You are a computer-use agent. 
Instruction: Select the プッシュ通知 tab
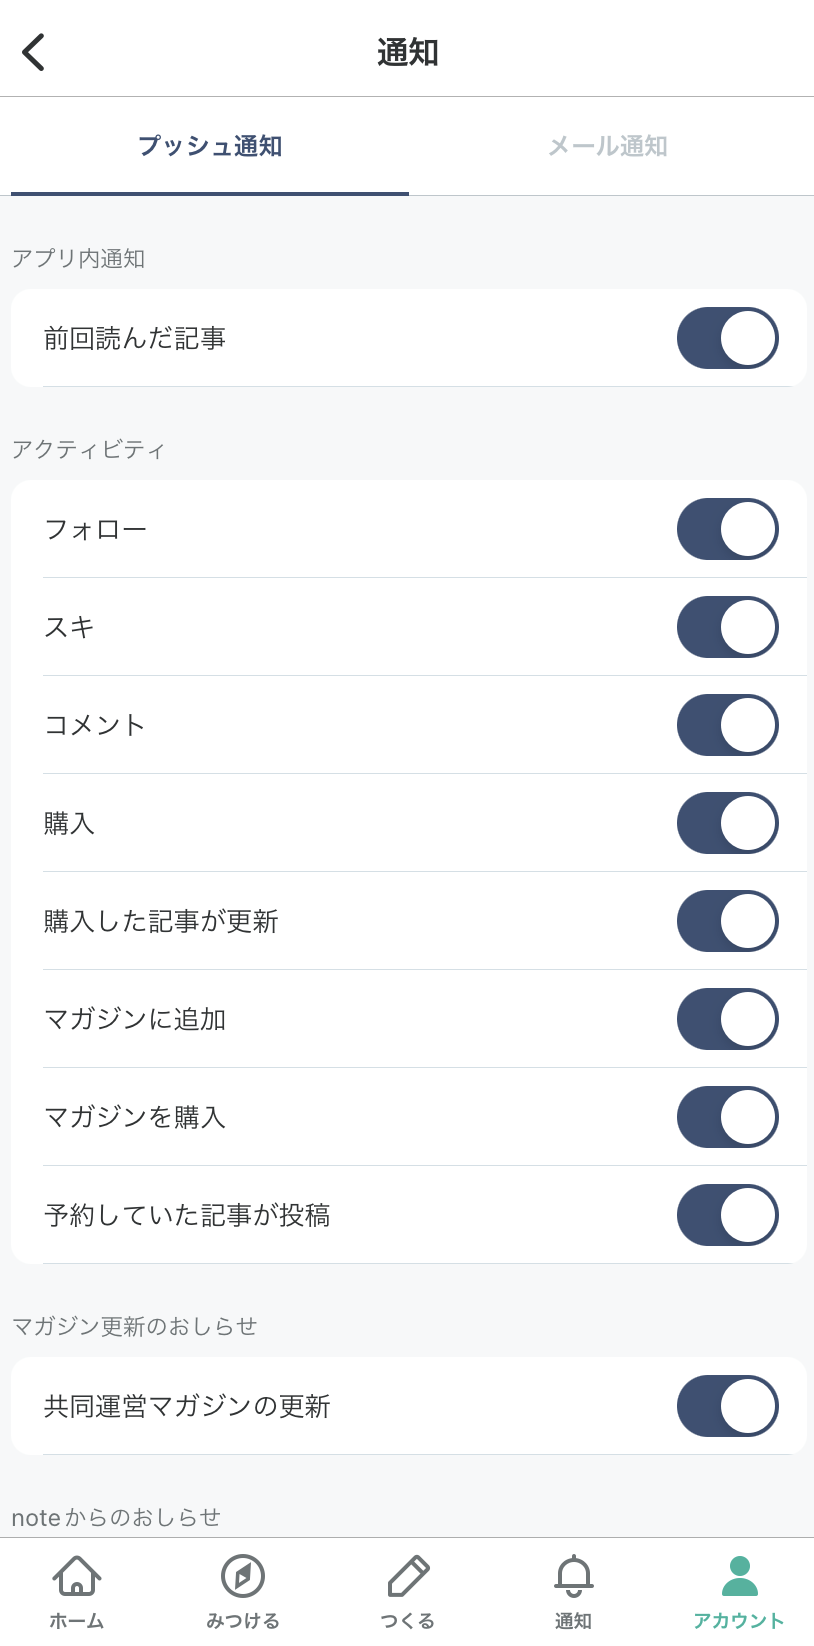point(210,146)
